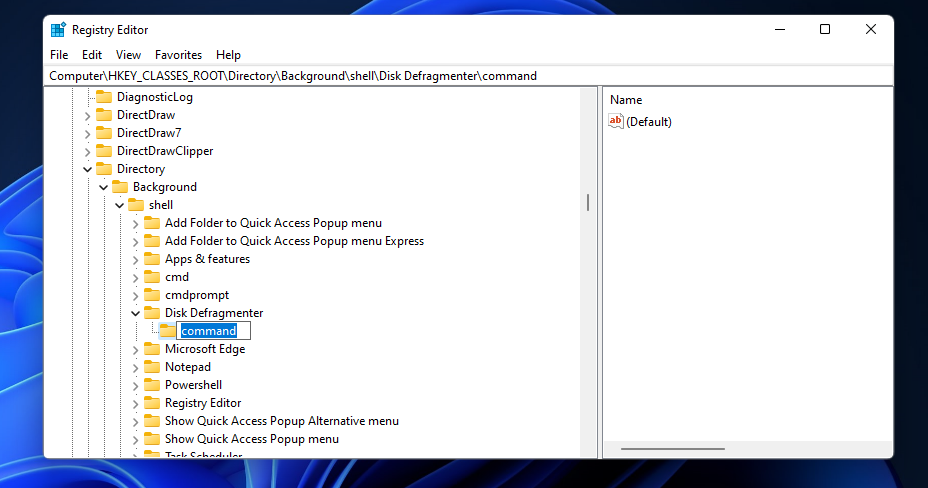Image resolution: width=928 pixels, height=488 pixels.
Task: Expand the Powershell key
Action: [136, 386]
